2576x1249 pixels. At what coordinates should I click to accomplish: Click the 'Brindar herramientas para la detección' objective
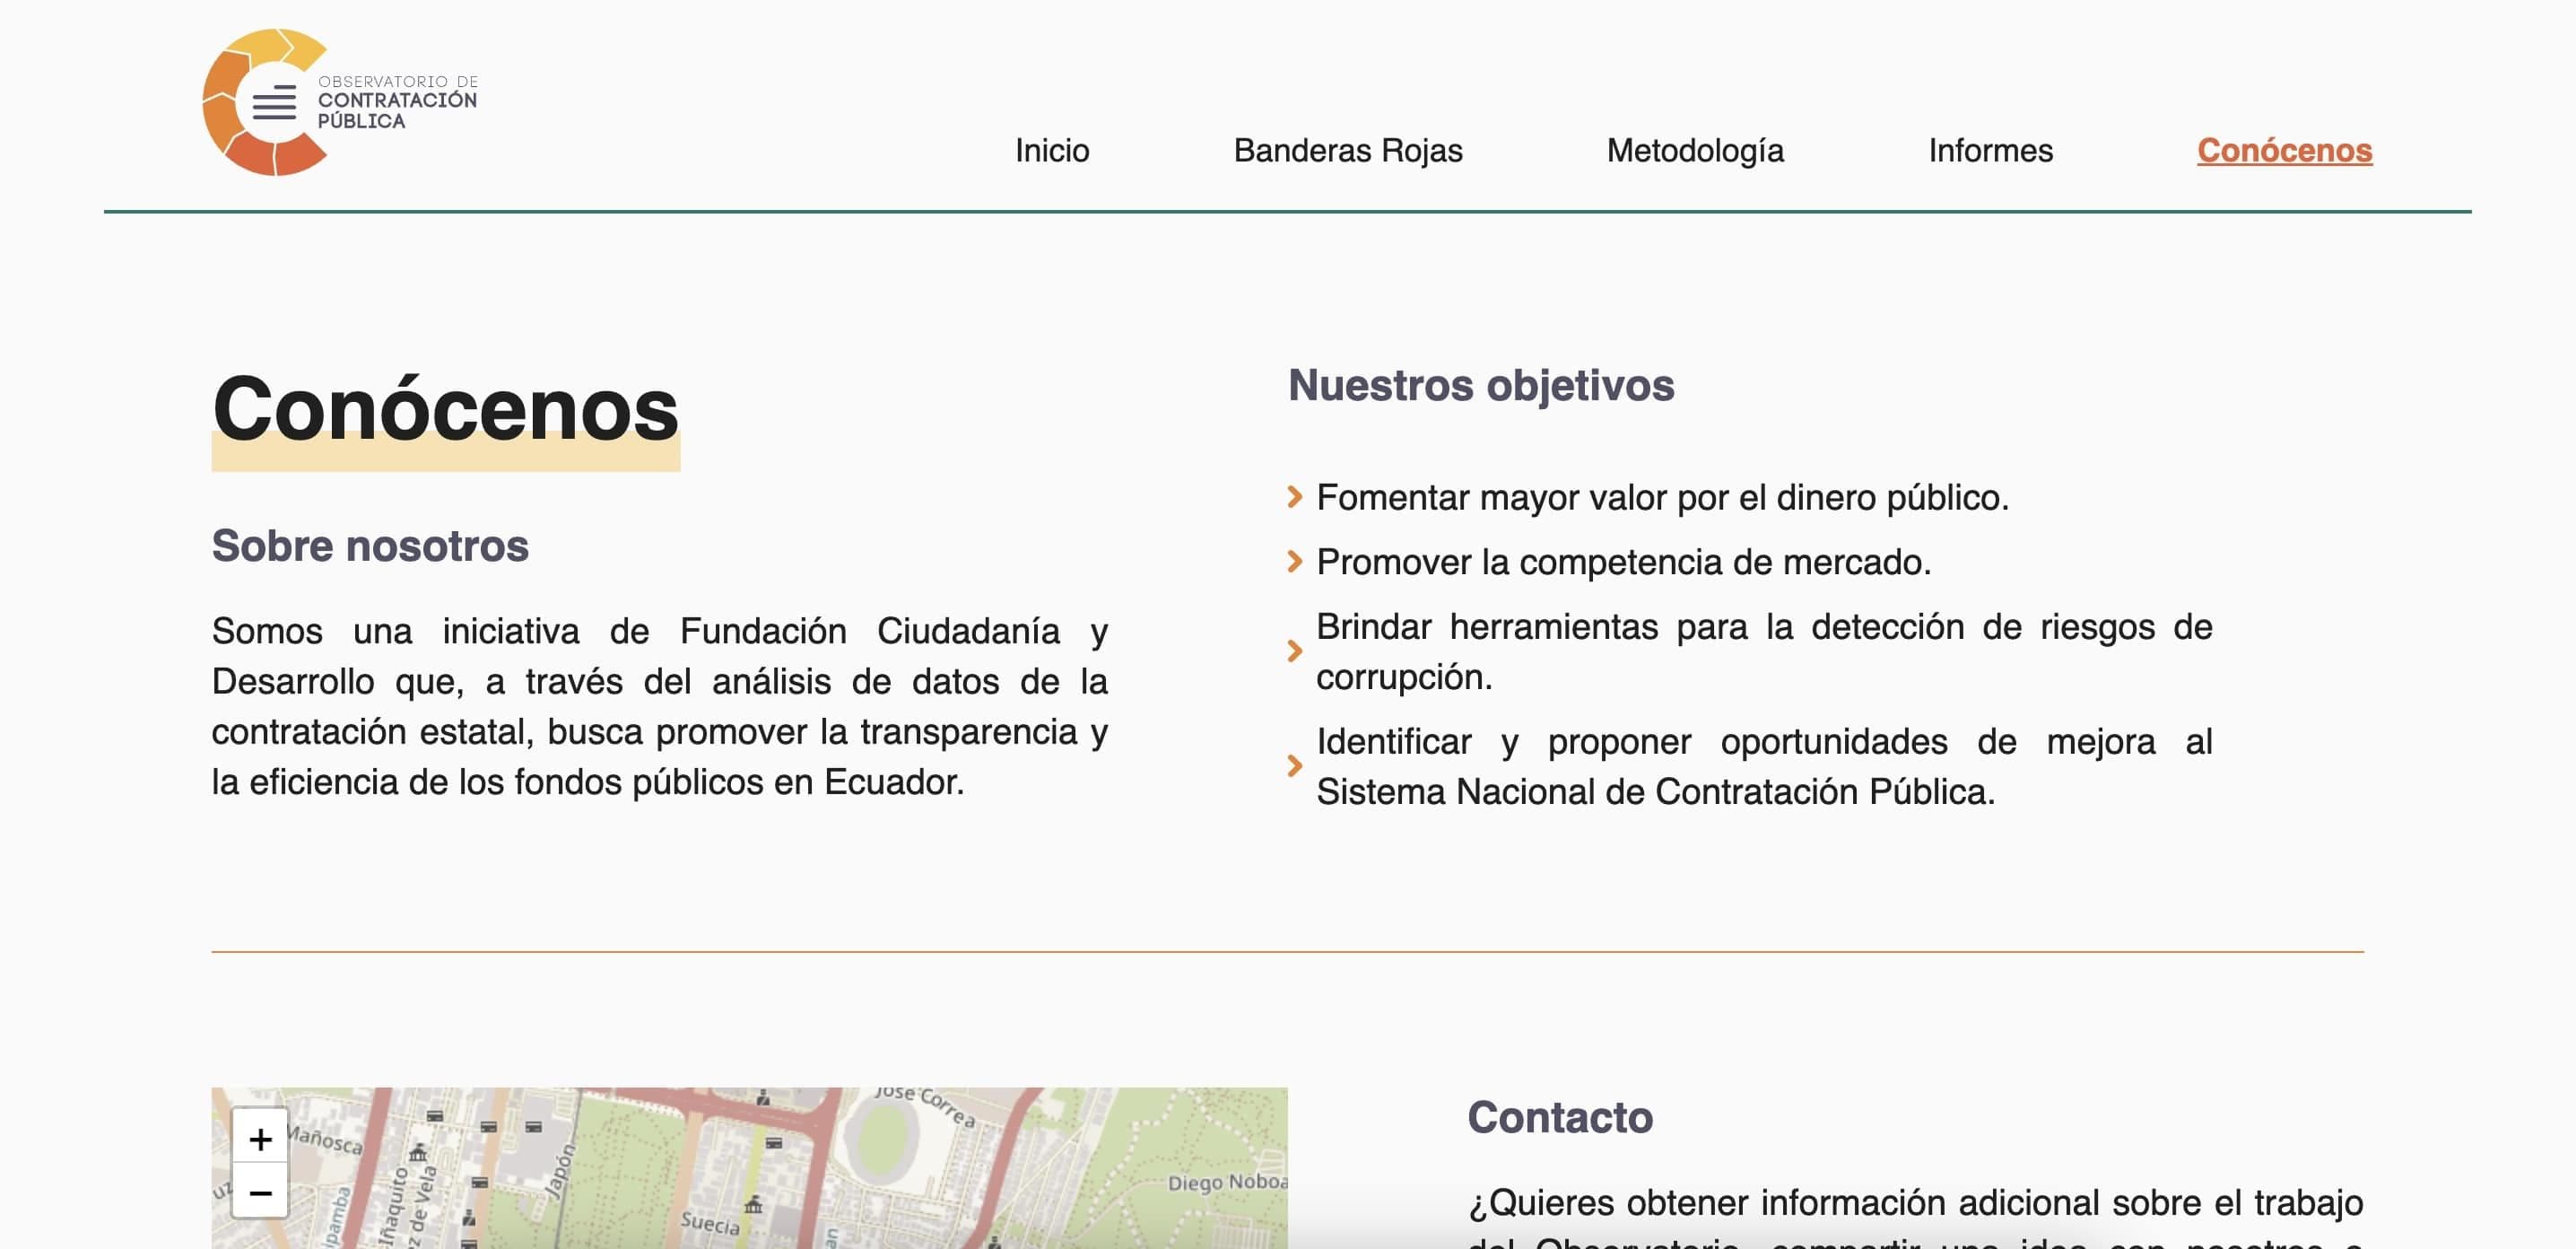1764,652
